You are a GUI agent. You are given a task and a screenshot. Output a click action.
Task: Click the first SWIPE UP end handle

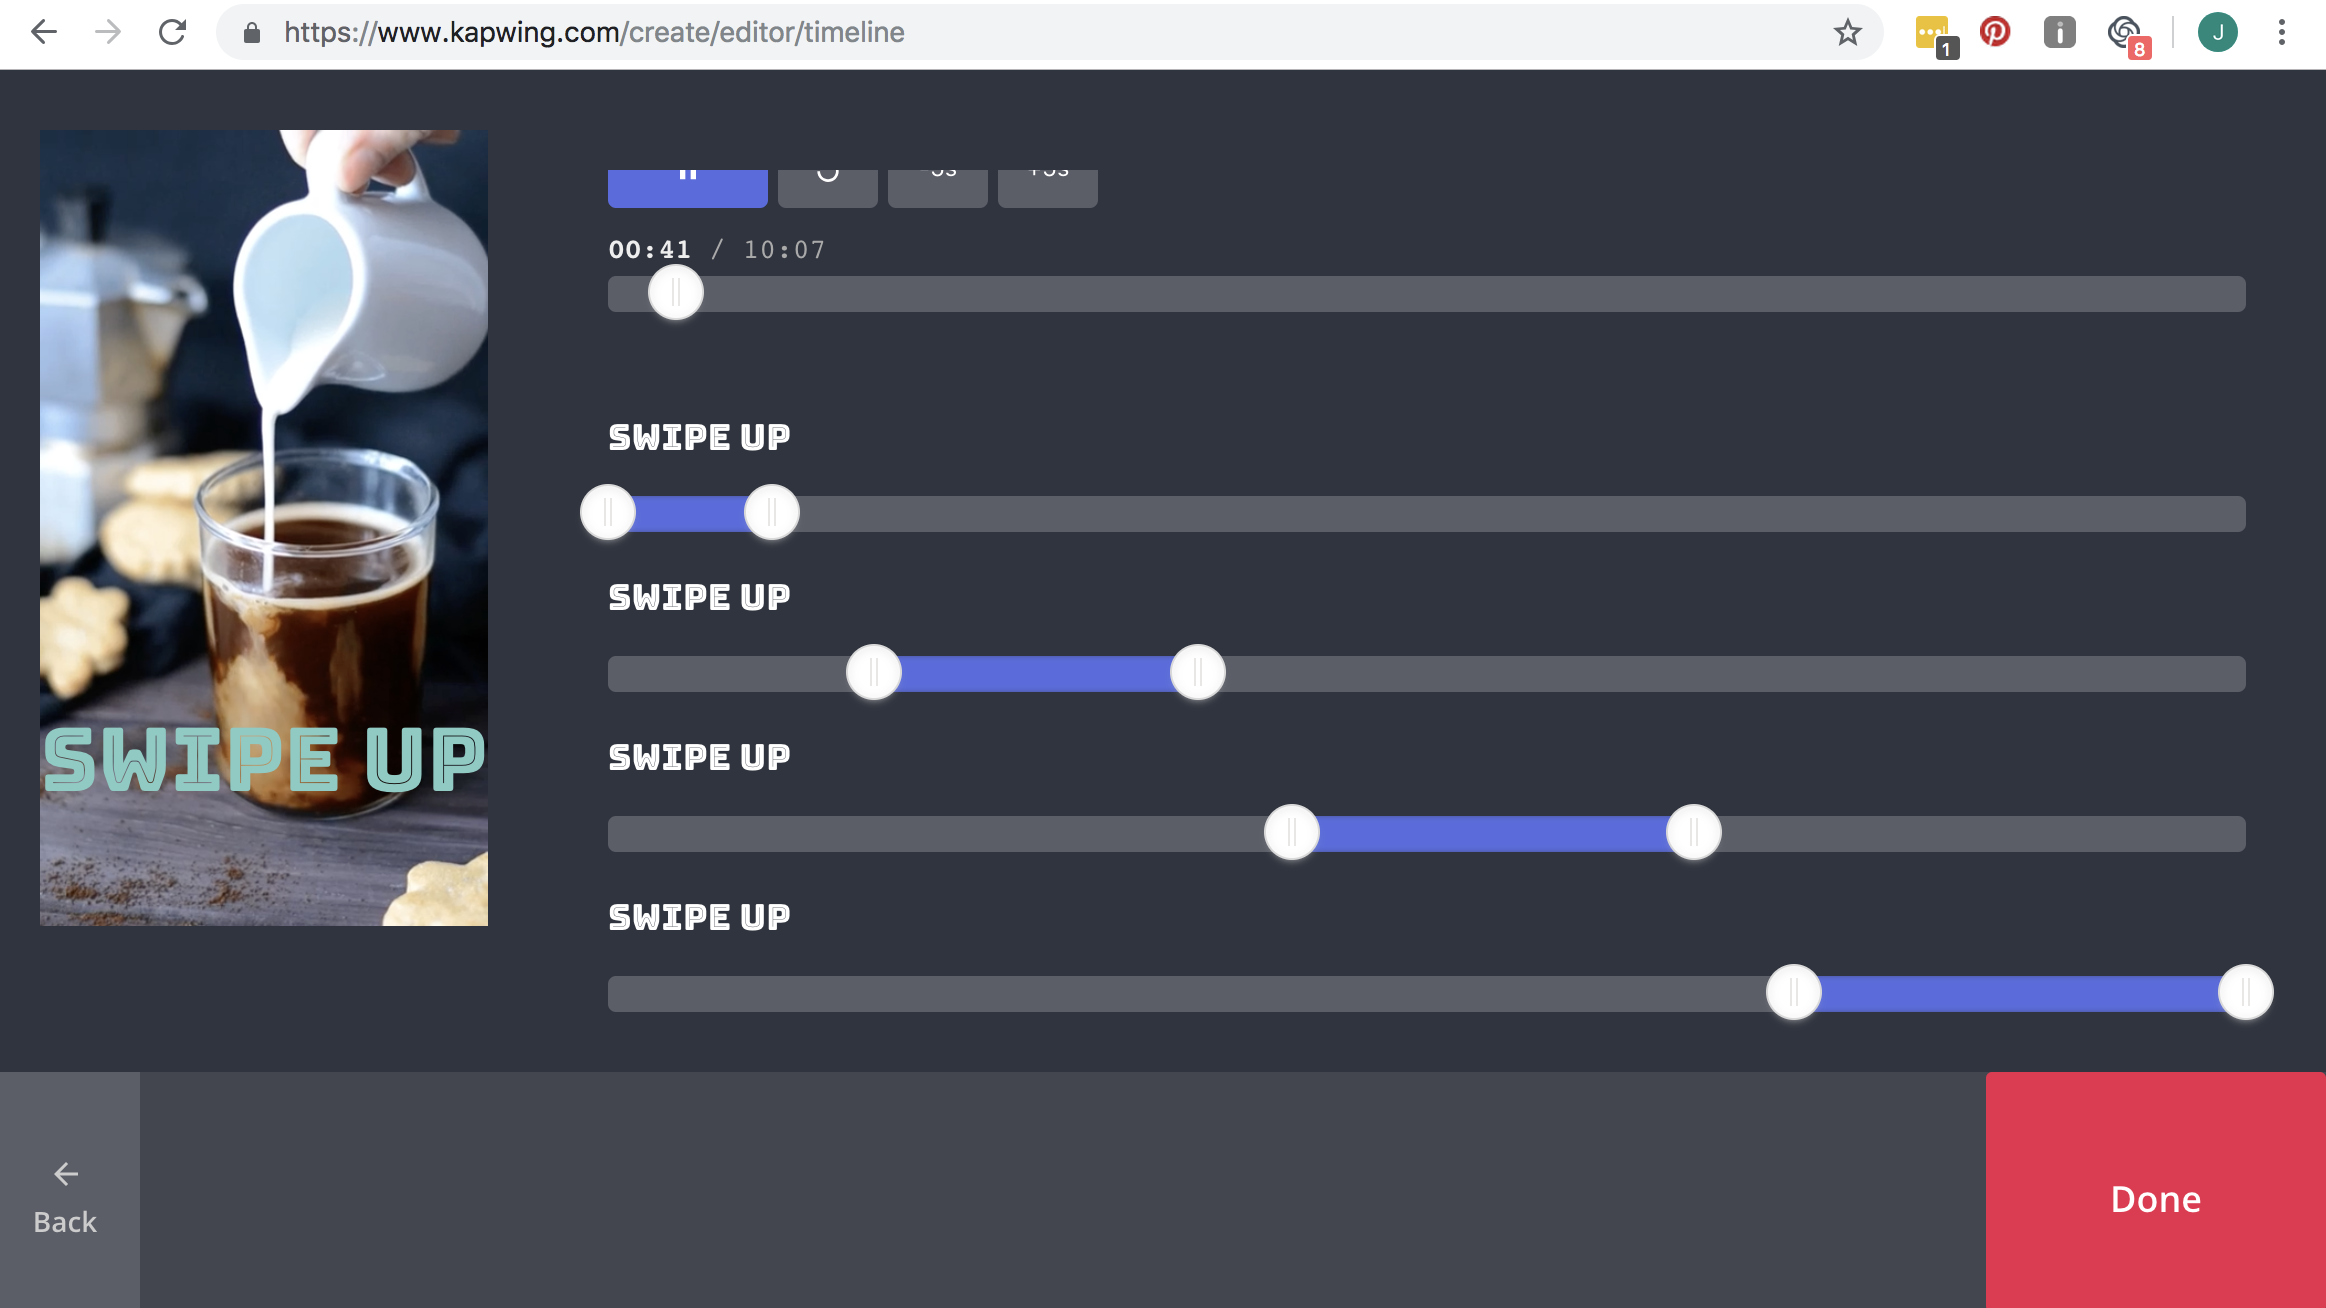pos(772,513)
